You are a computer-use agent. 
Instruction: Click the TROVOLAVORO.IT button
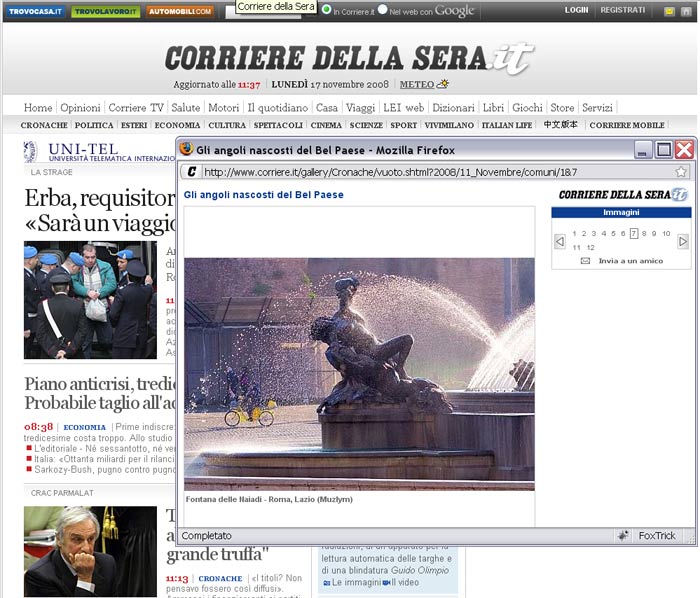(106, 12)
